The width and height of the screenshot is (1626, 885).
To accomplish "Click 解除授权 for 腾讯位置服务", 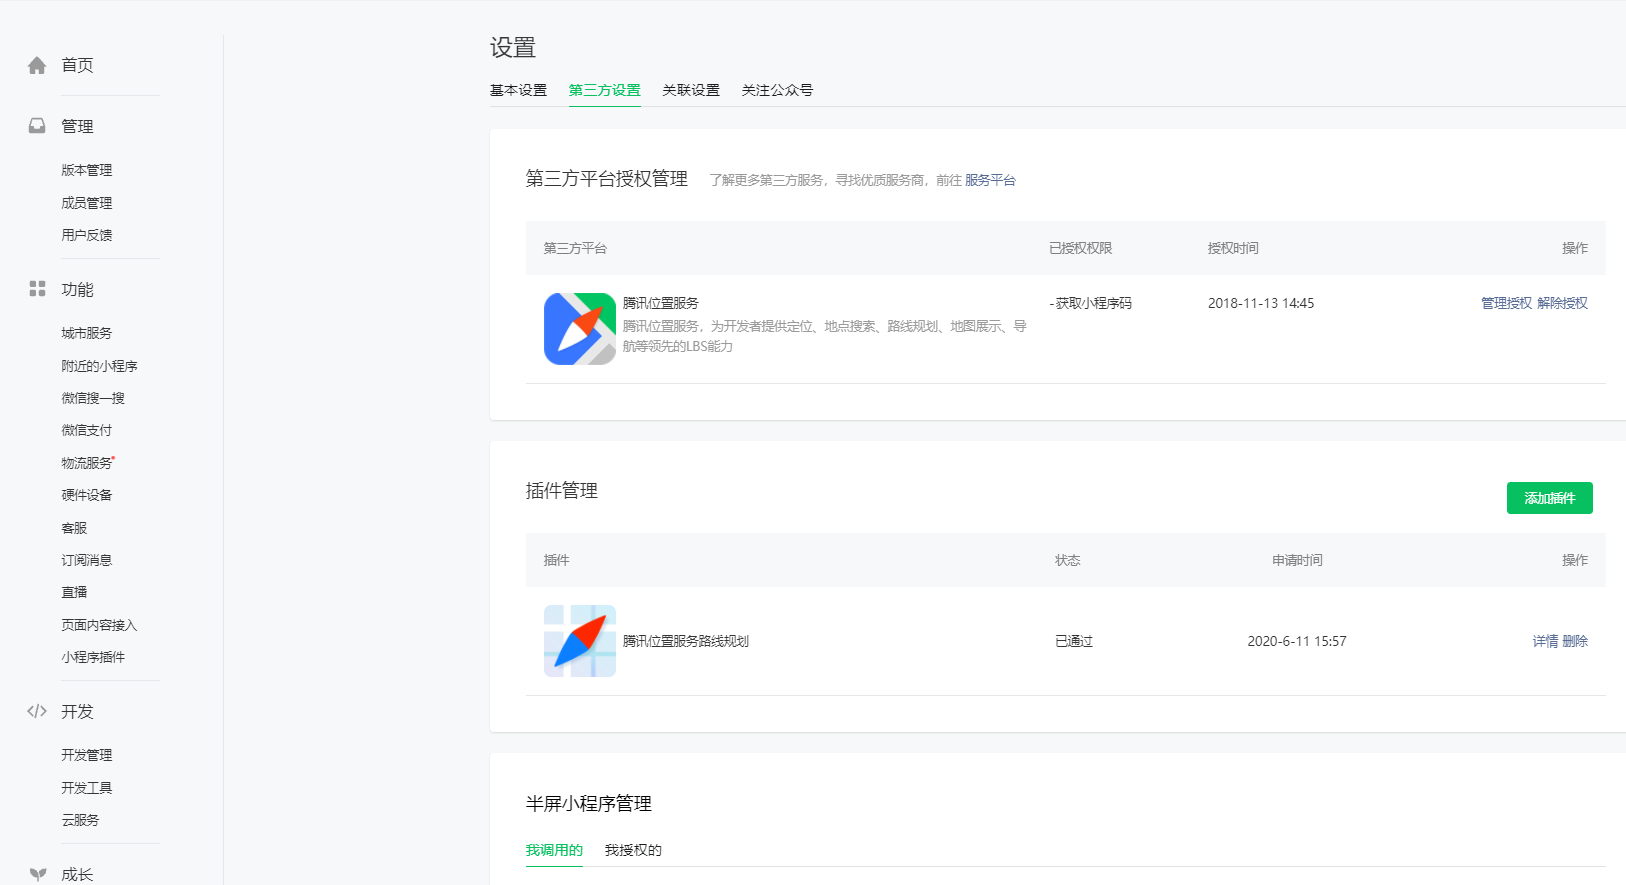I will click(x=1562, y=303).
